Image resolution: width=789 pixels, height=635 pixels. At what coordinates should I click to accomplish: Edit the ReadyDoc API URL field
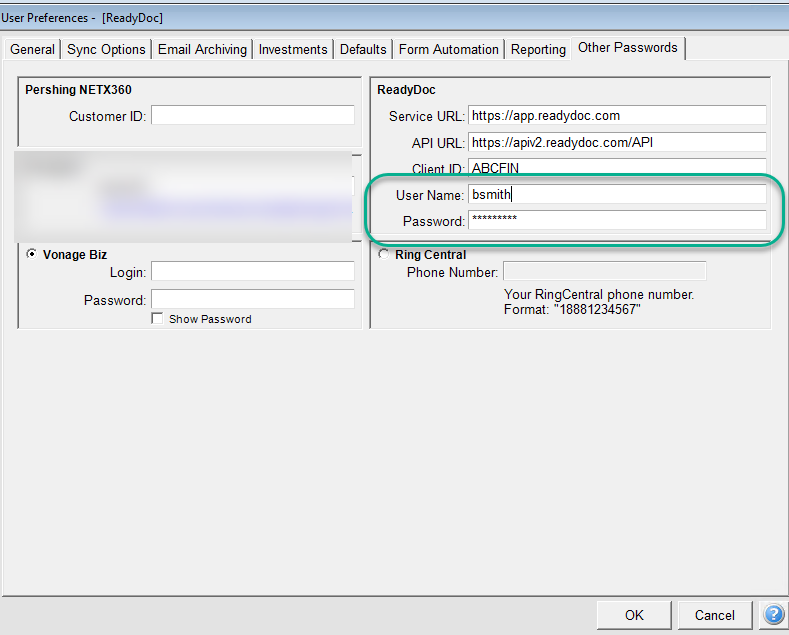[x=617, y=142]
